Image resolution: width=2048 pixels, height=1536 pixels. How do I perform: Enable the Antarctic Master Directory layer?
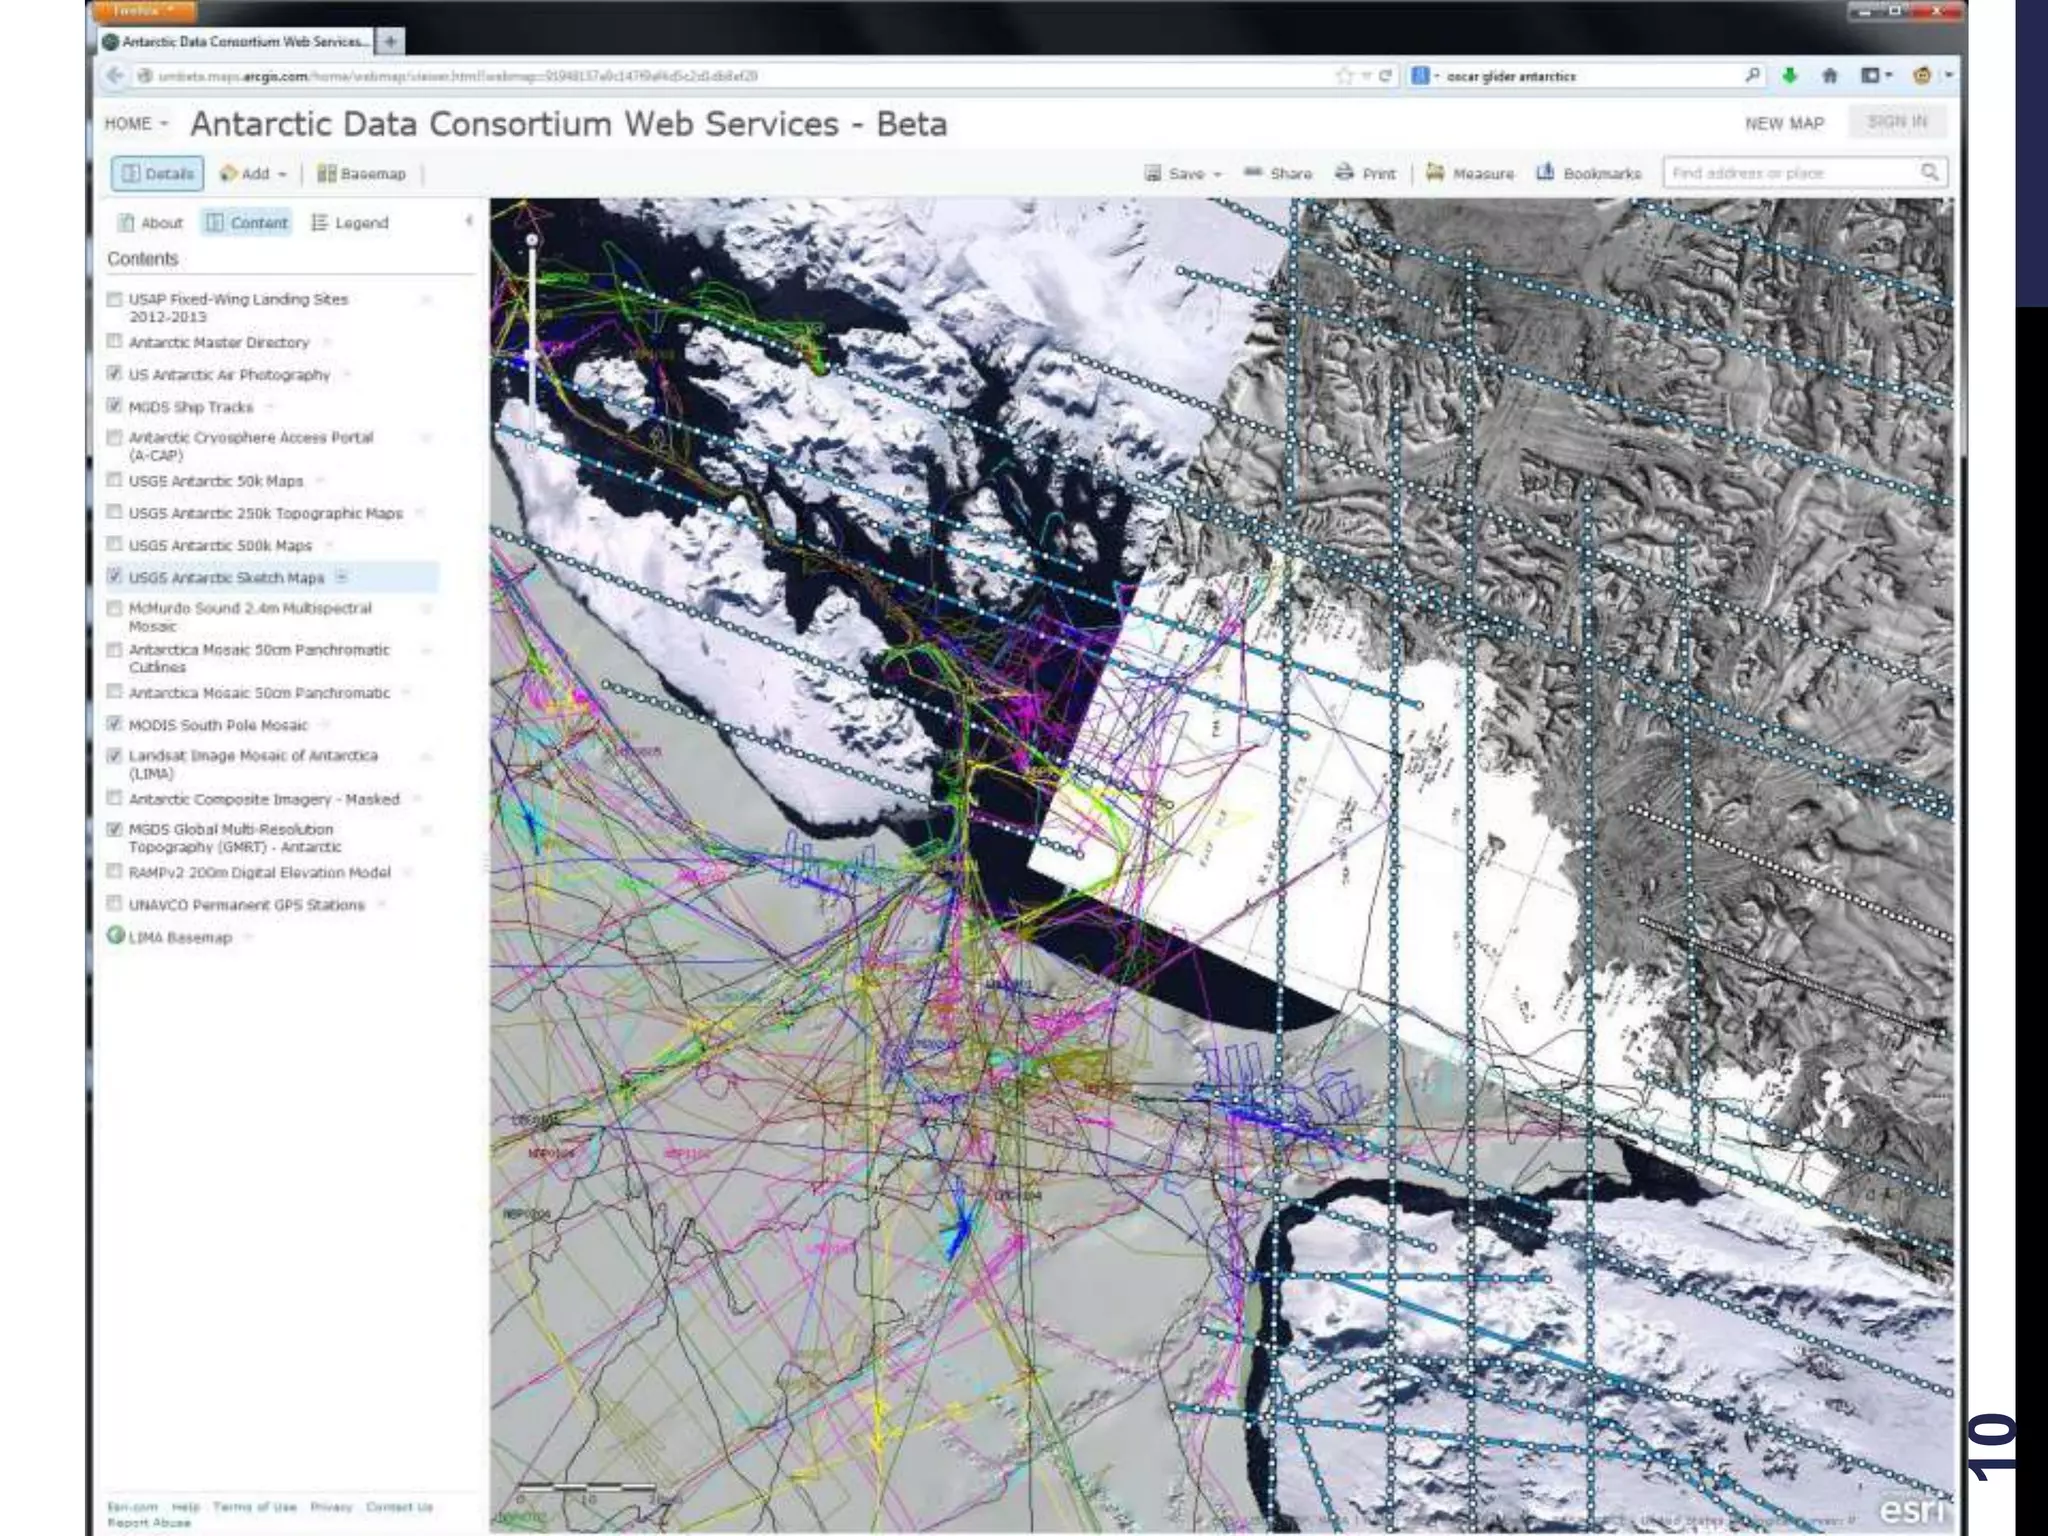point(115,342)
